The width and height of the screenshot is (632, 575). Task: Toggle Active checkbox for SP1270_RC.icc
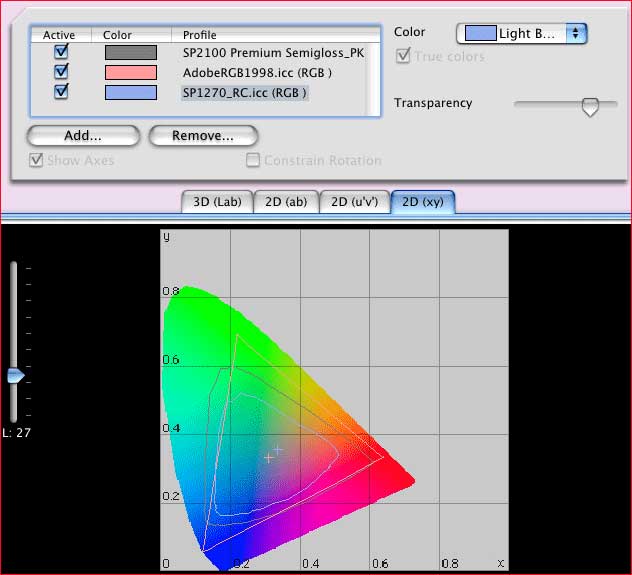pos(61,92)
